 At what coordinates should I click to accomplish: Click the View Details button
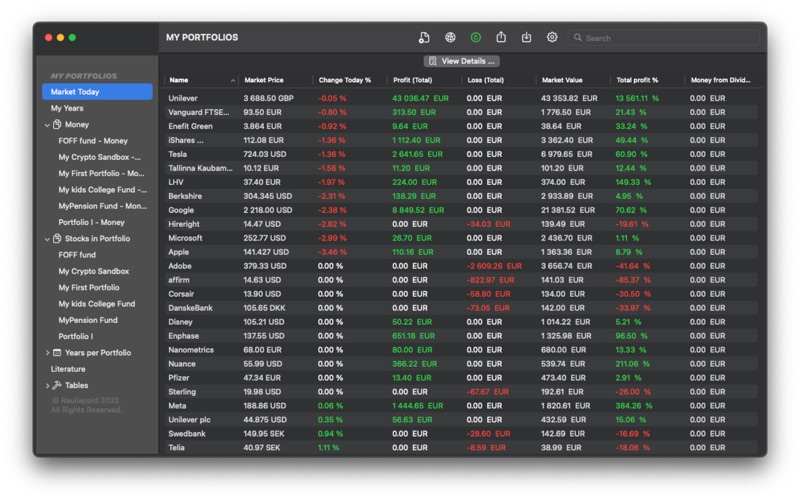tap(462, 61)
